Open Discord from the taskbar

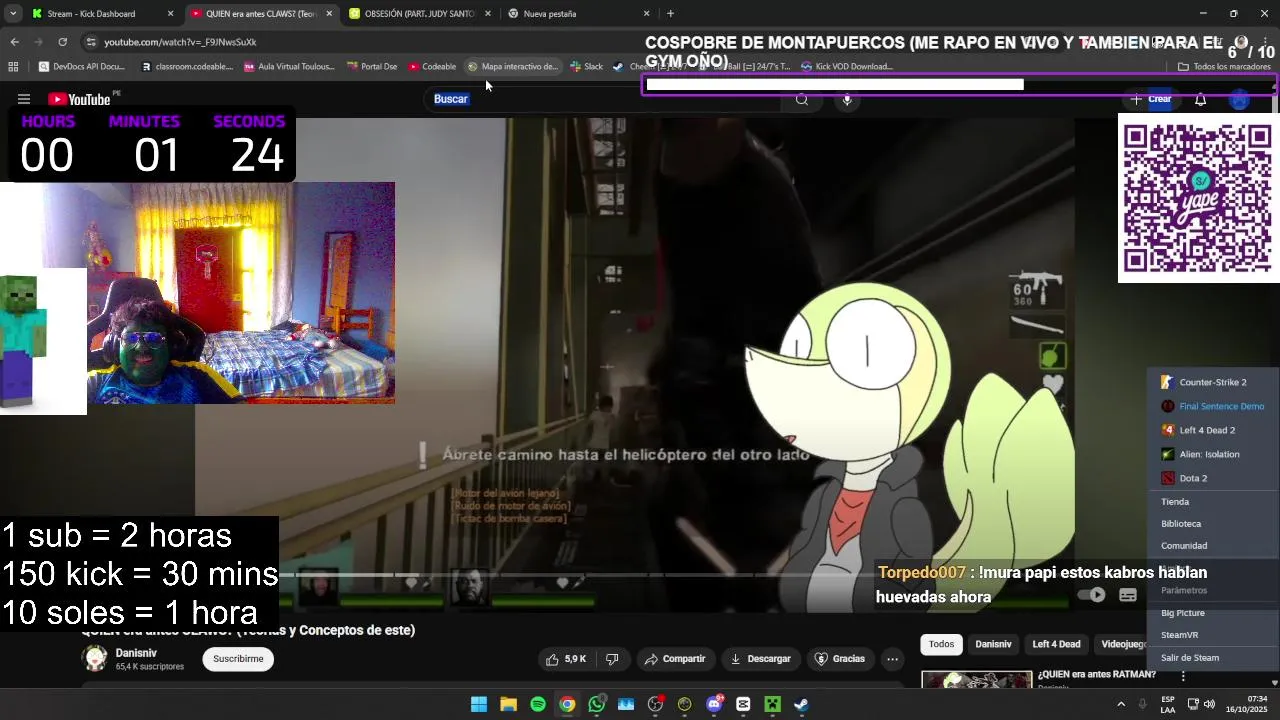[x=714, y=704]
